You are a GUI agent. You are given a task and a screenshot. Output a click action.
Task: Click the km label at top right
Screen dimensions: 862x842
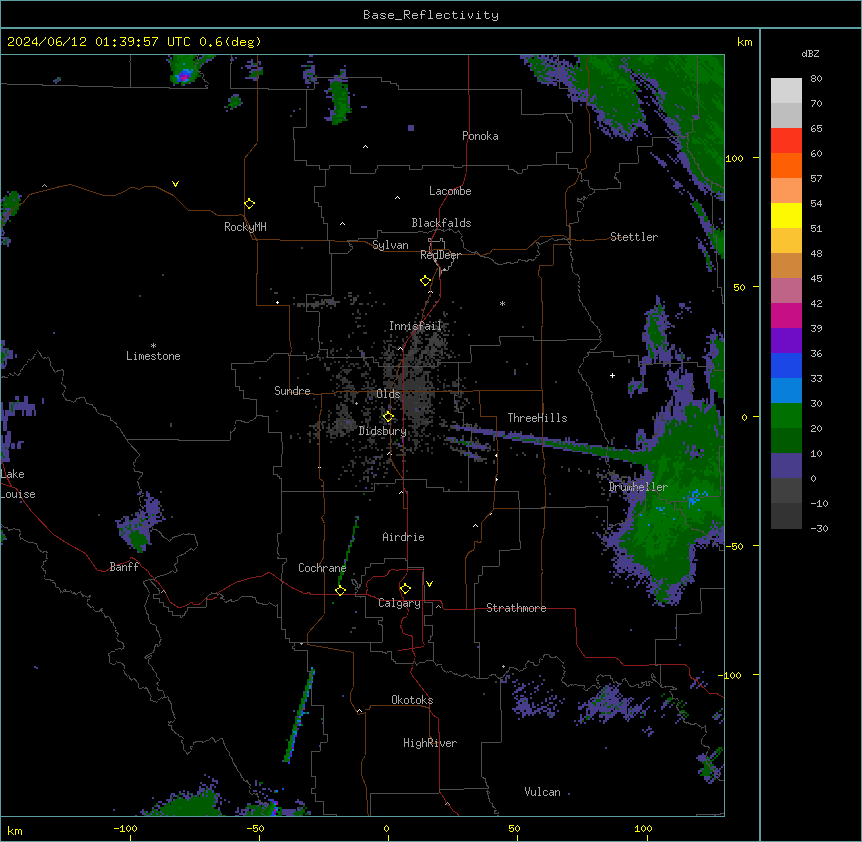tap(745, 42)
